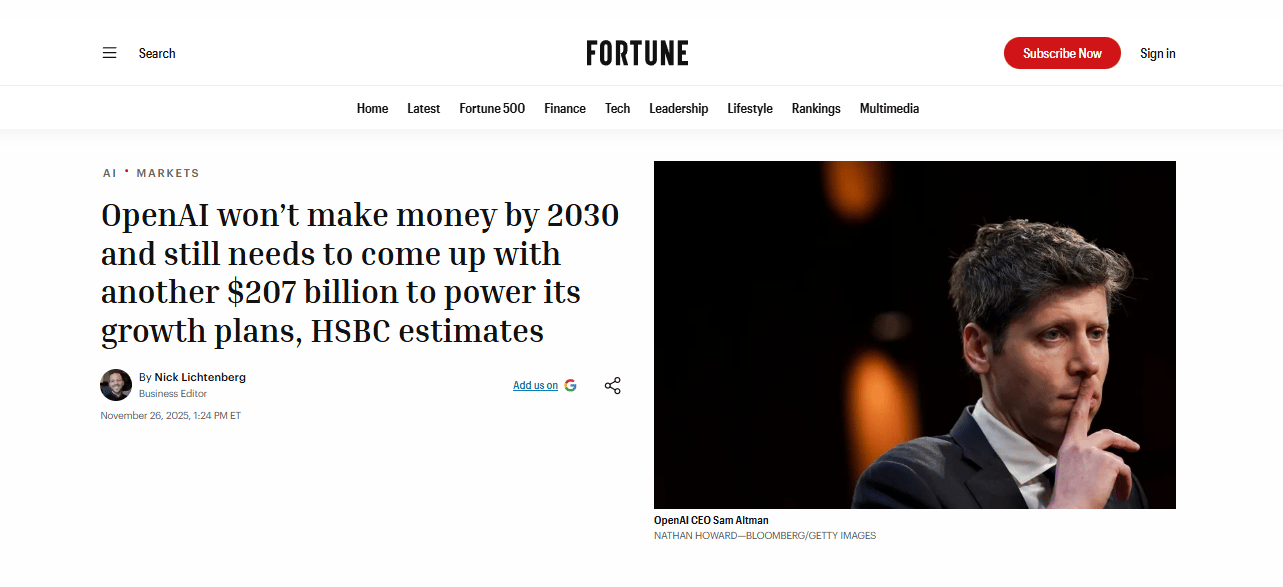Open the hamburger navigation menu

109,53
